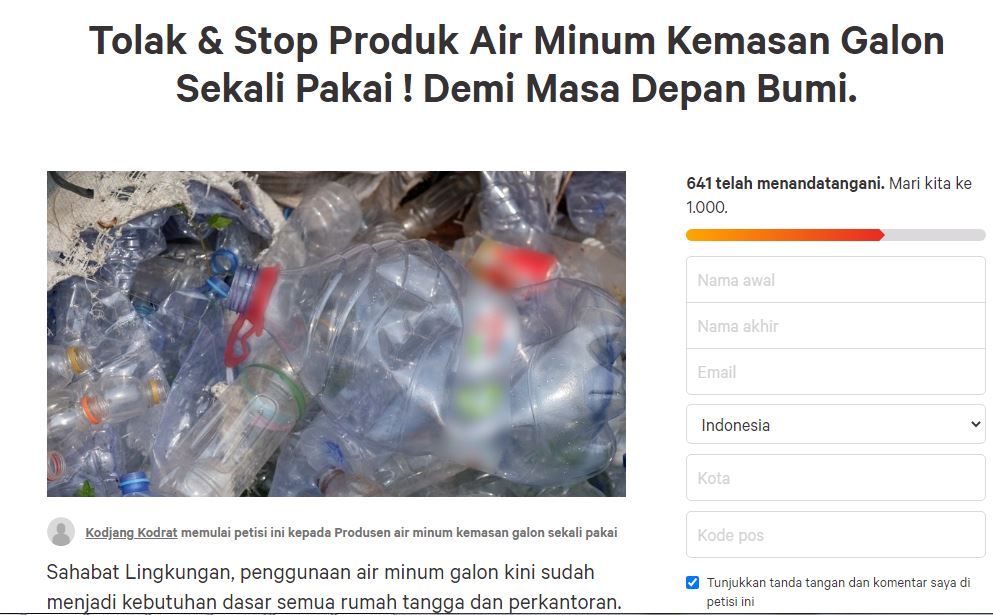The width and height of the screenshot is (993, 615).
Task: Click the grey unfilled part of progress bar
Action: point(934,235)
